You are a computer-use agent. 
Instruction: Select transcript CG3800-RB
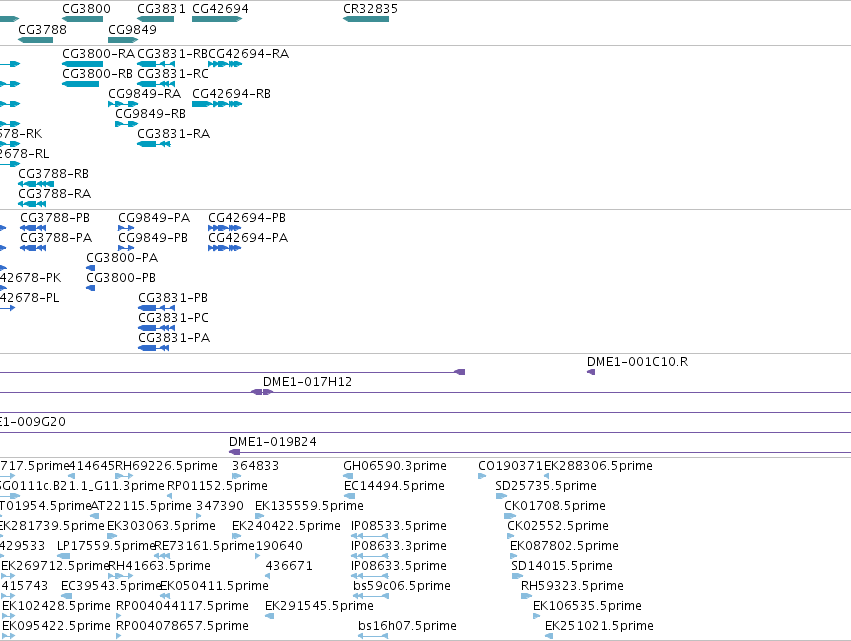[80, 84]
